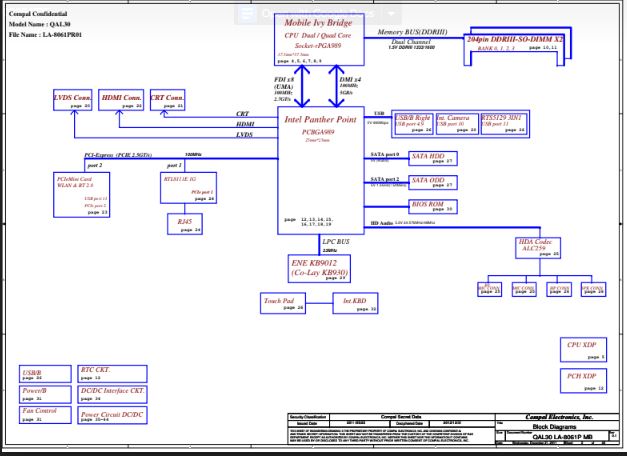The height and width of the screenshot is (456, 627).
Task: Click the 'Int.KBD' block
Action: click(x=355, y=303)
